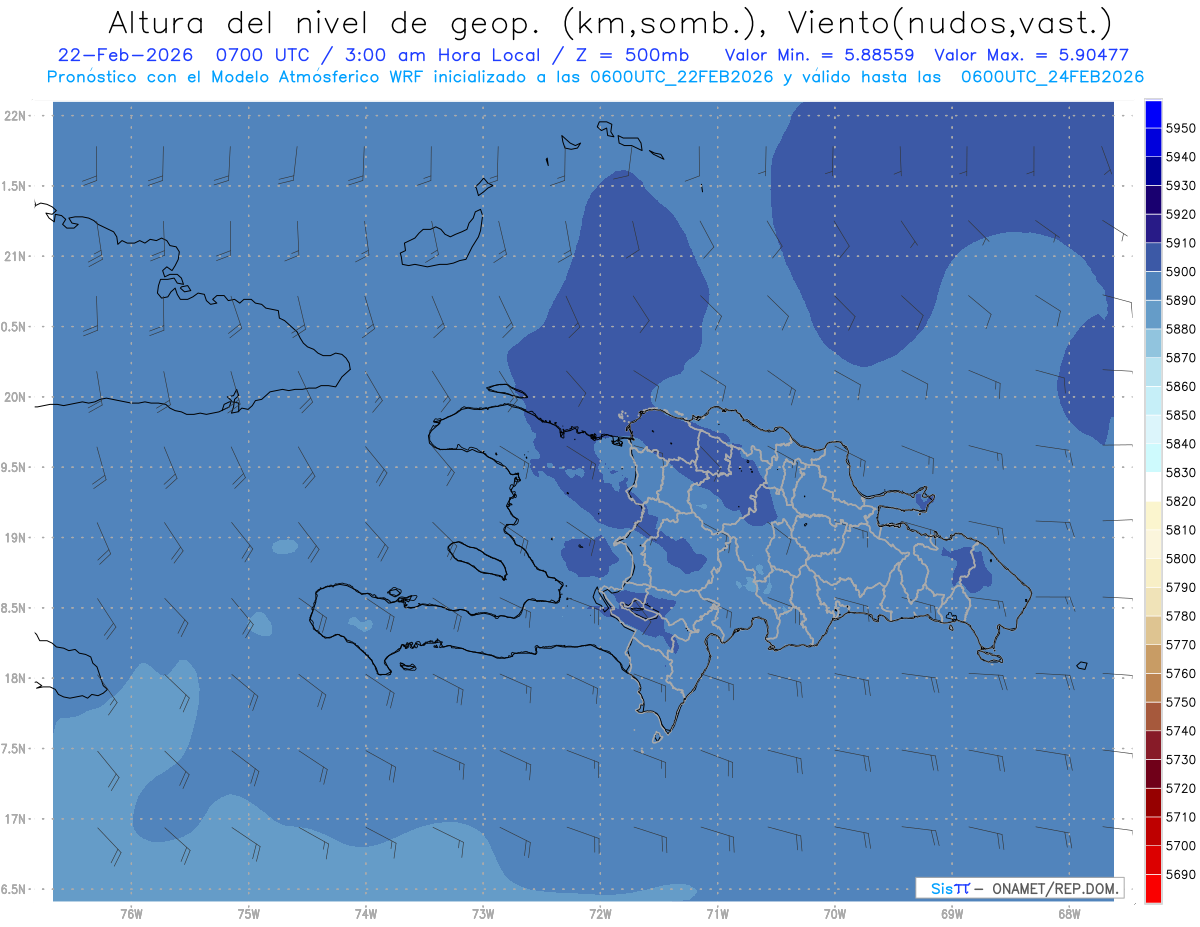The image size is (1200, 927).
Task: Click the '5690' colorbar value
Action: coord(1181,874)
